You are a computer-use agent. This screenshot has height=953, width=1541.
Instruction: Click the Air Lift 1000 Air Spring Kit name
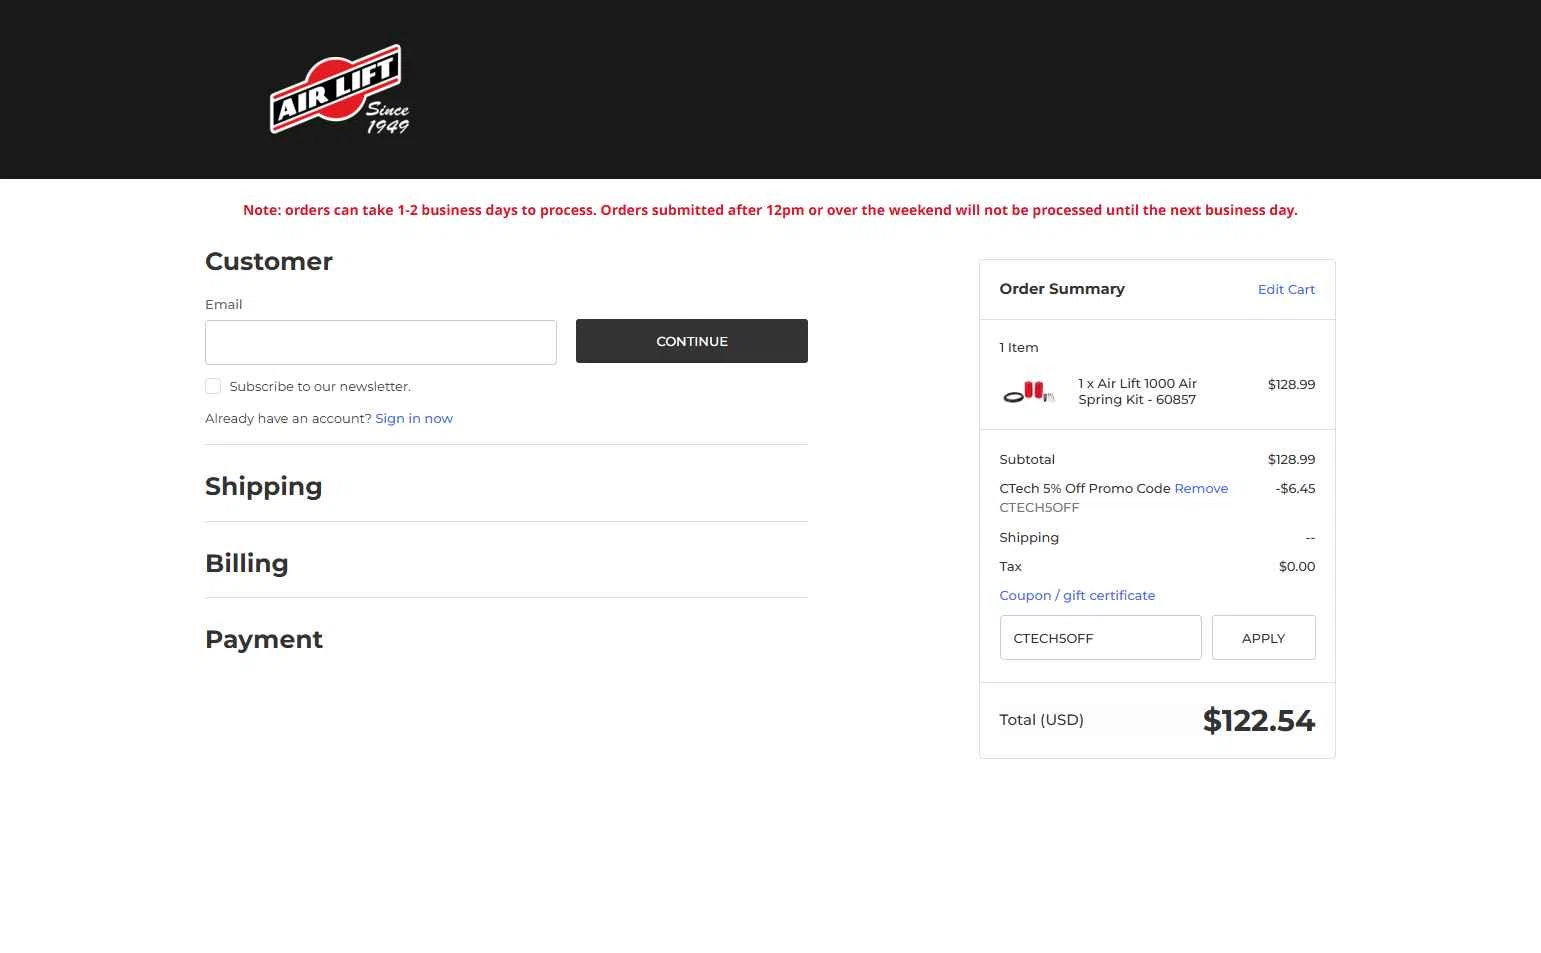click(1138, 391)
